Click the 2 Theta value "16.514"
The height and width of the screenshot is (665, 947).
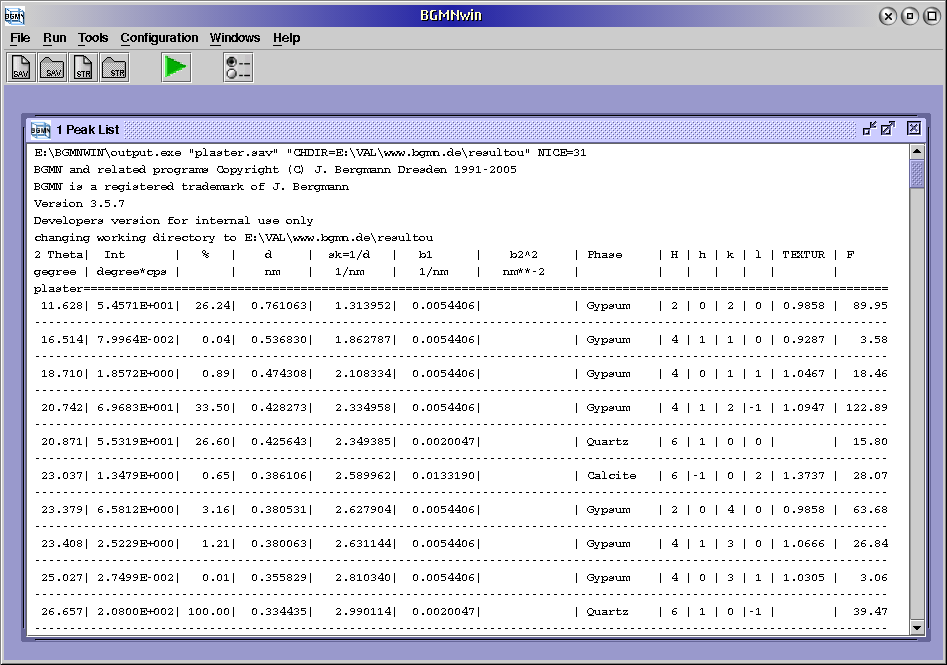pyautogui.click(x=62, y=339)
